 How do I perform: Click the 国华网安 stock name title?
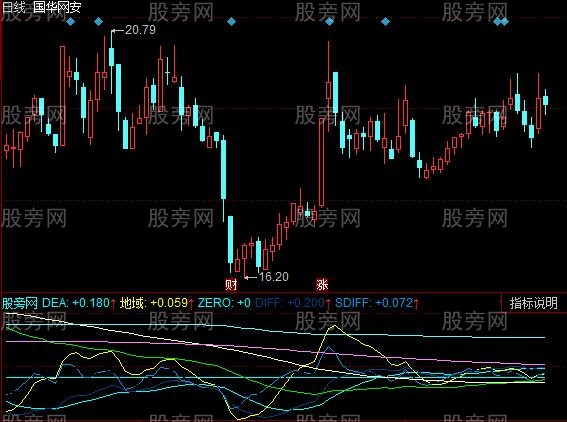57,7
